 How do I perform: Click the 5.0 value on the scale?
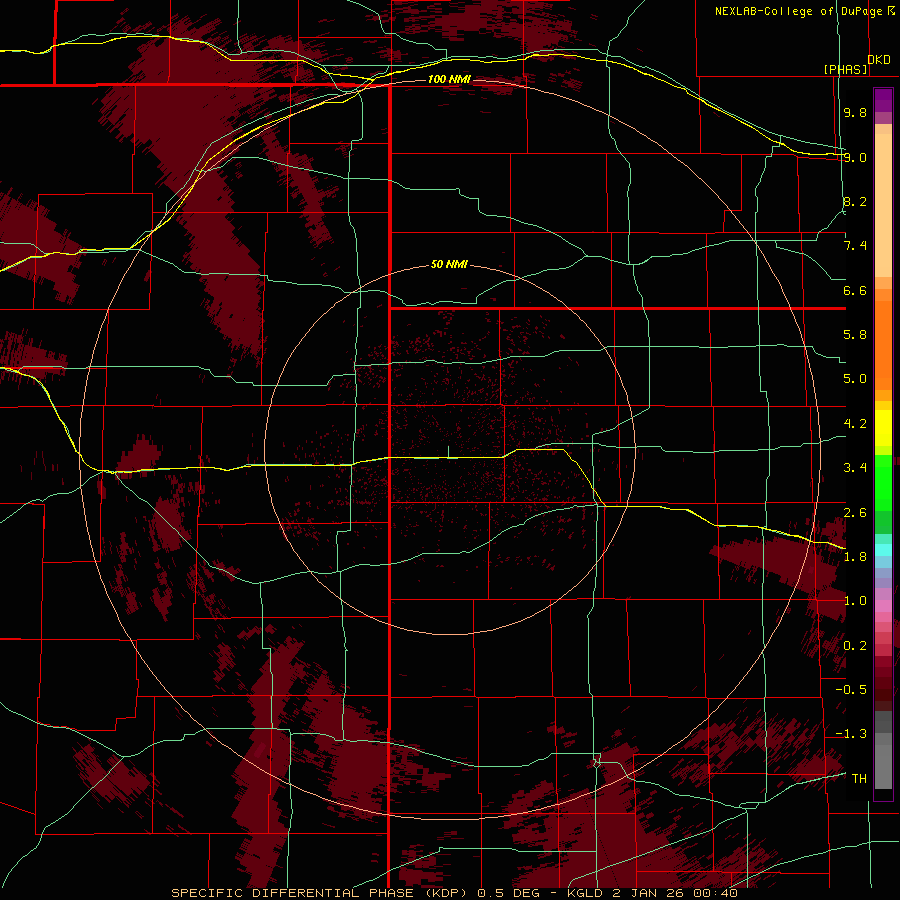[x=855, y=379]
